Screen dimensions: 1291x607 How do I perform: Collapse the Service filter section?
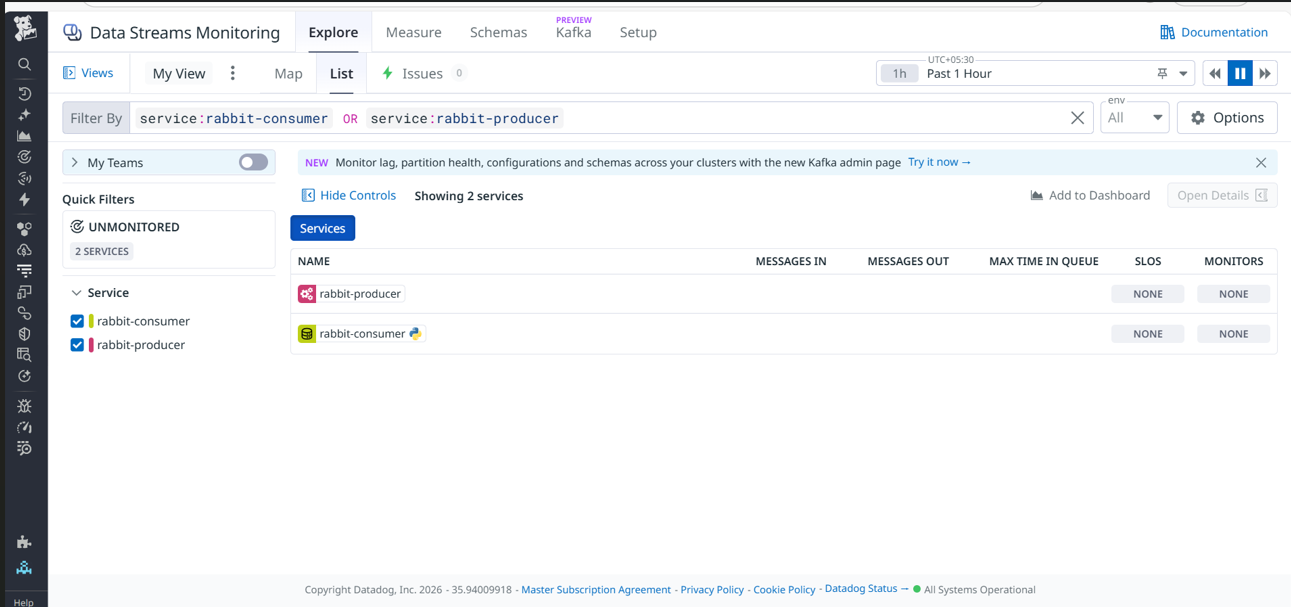coord(76,293)
